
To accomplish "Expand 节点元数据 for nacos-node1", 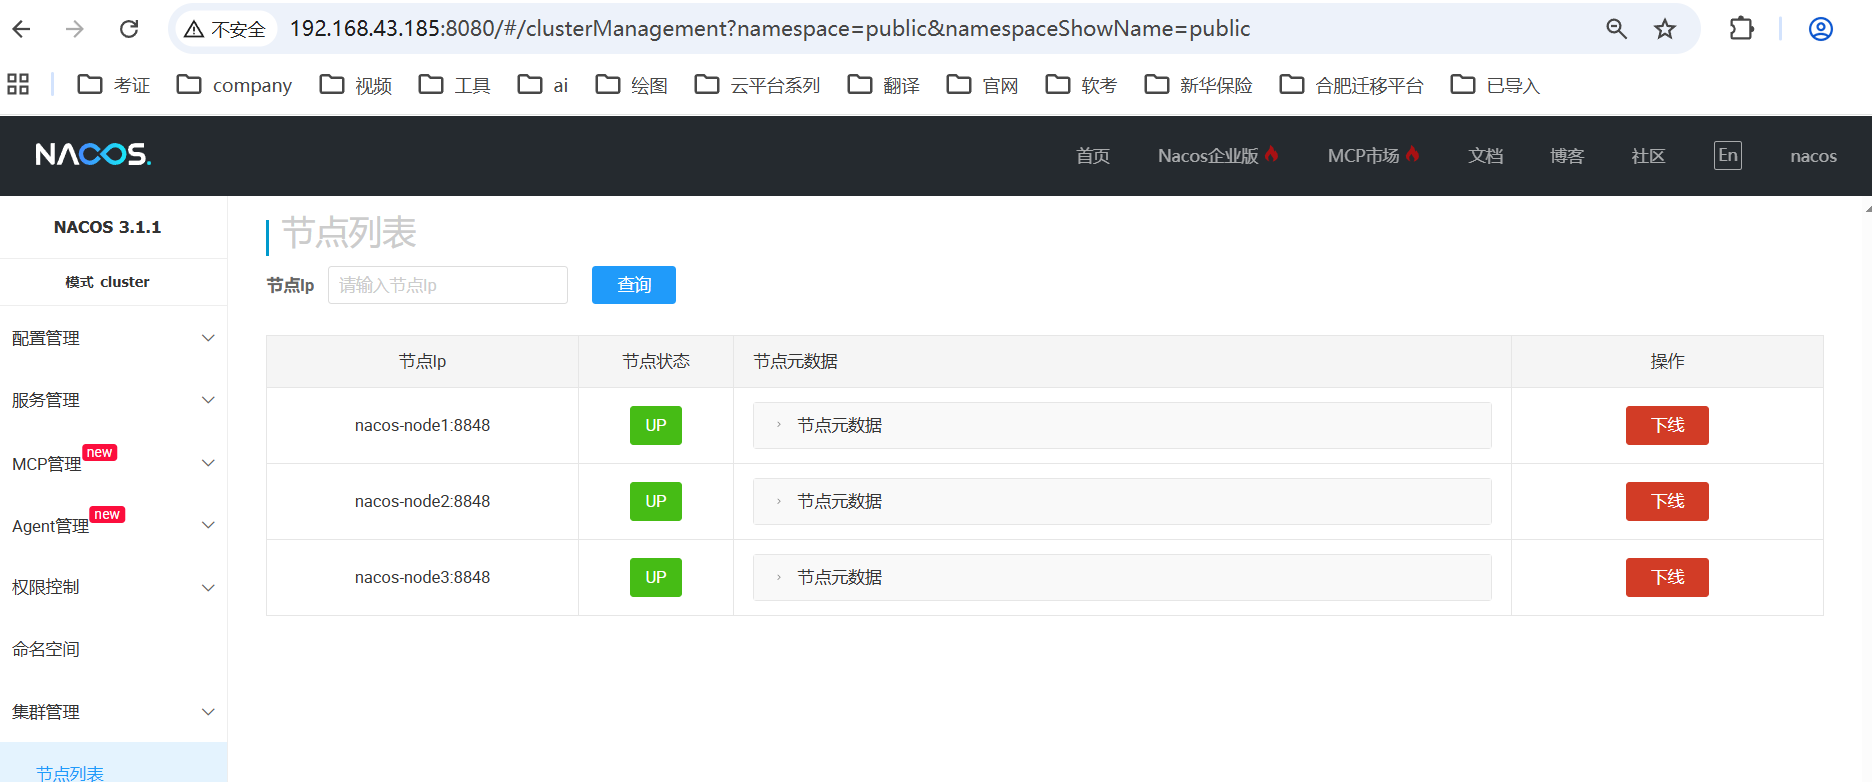I will tap(1122, 425).
